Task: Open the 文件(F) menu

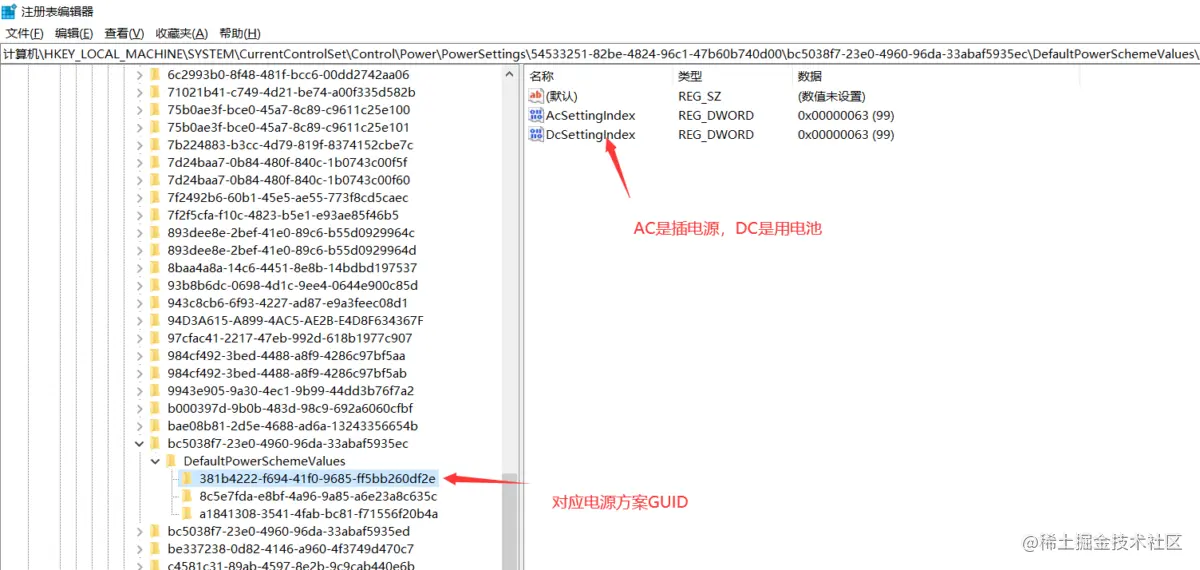Action: 24,34
